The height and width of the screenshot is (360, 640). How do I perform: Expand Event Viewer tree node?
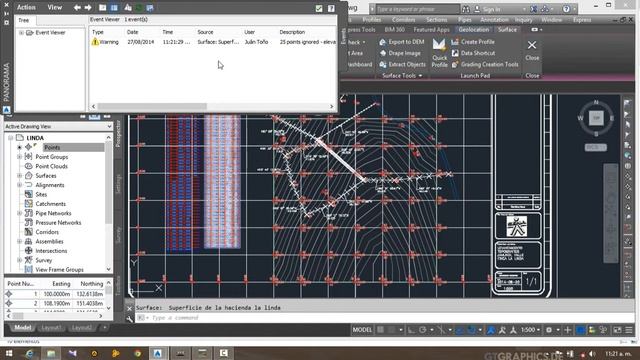point(21,32)
